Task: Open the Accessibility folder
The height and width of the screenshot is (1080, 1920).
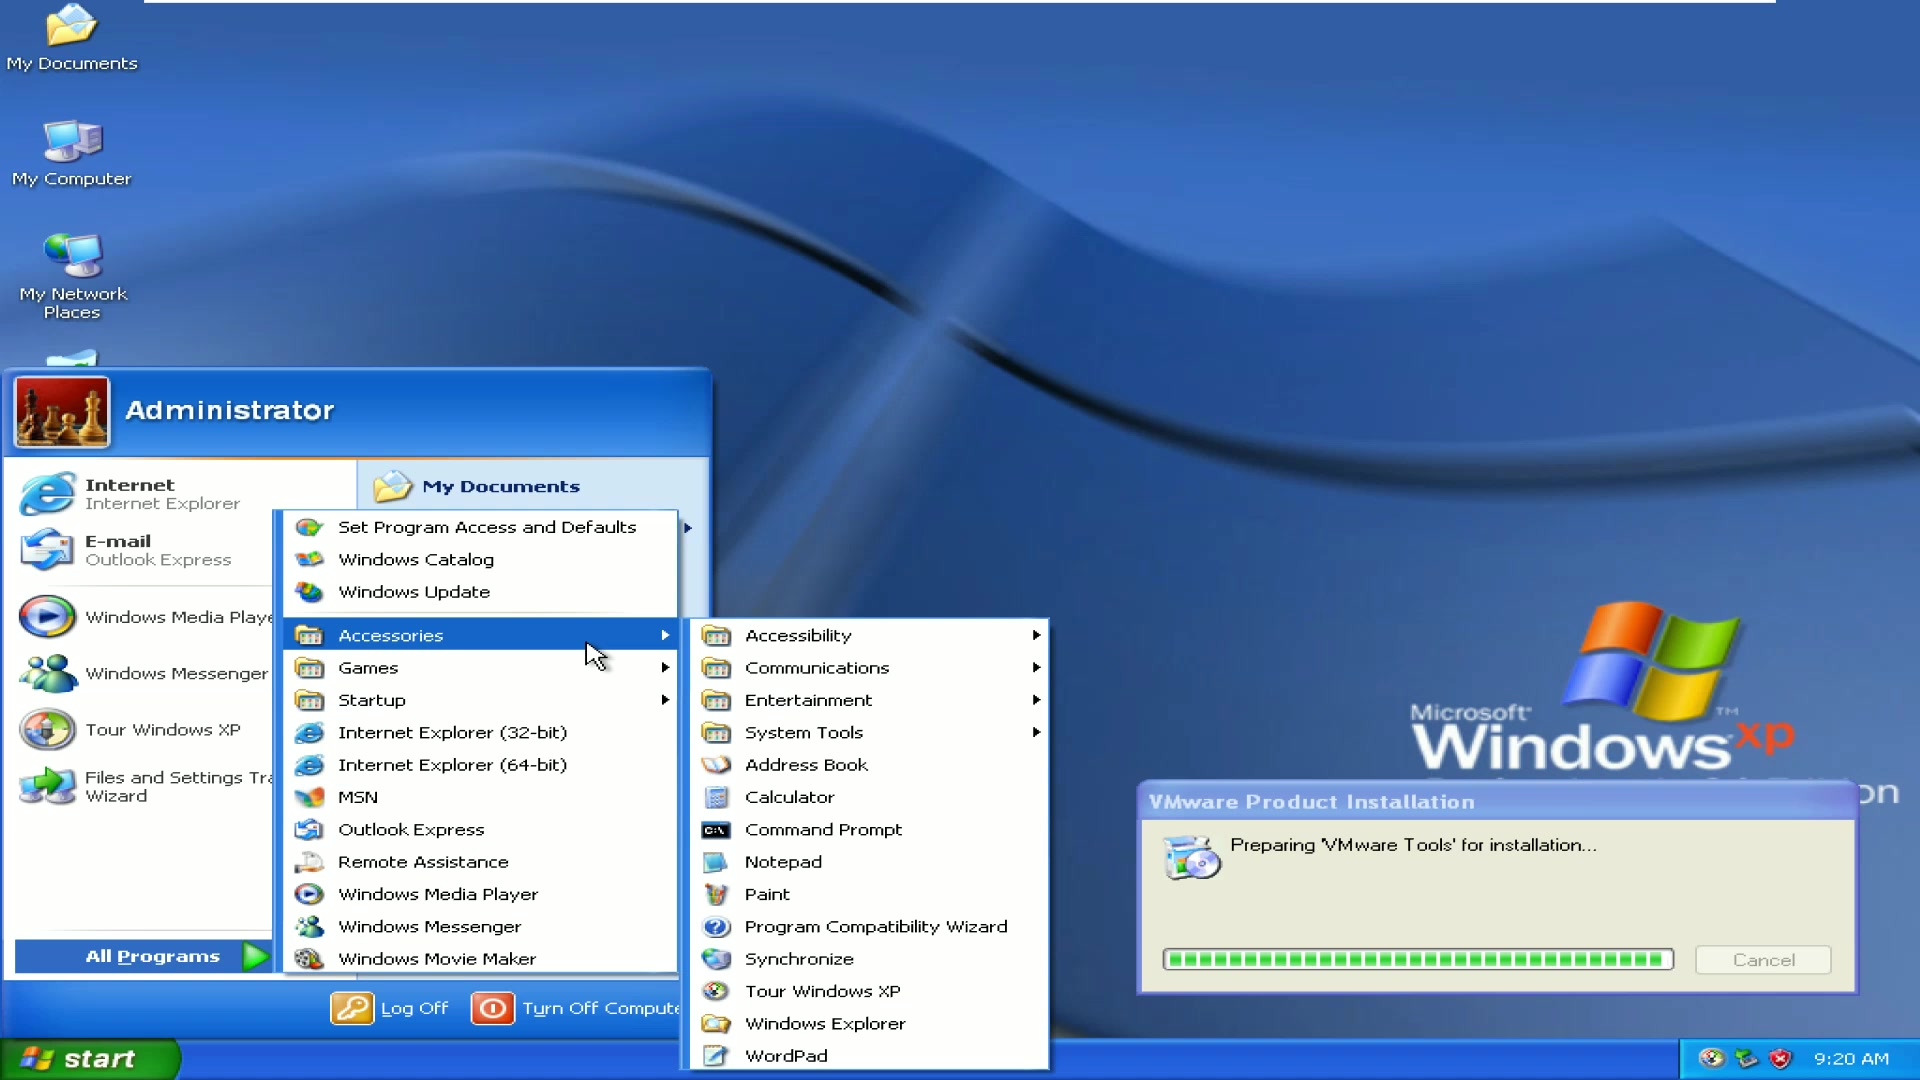Action: click(869, 635)
